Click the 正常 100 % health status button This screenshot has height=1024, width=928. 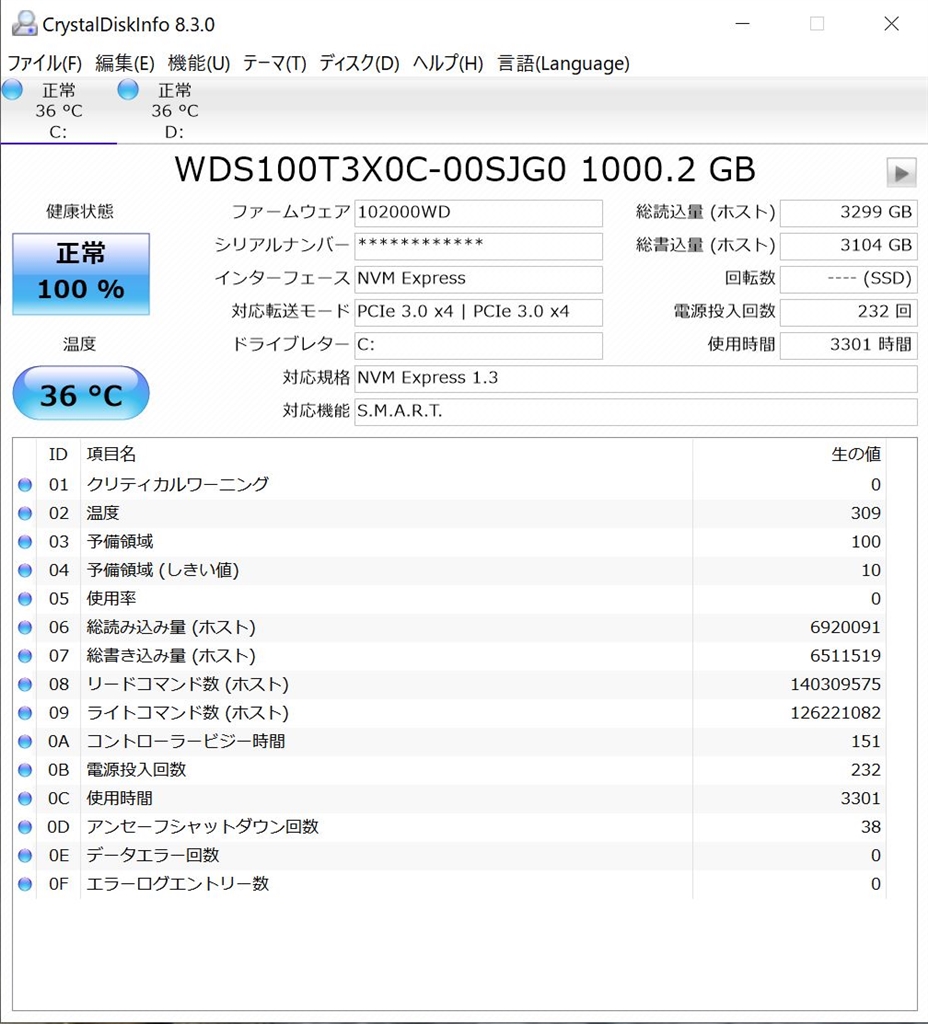coord(81,274)
